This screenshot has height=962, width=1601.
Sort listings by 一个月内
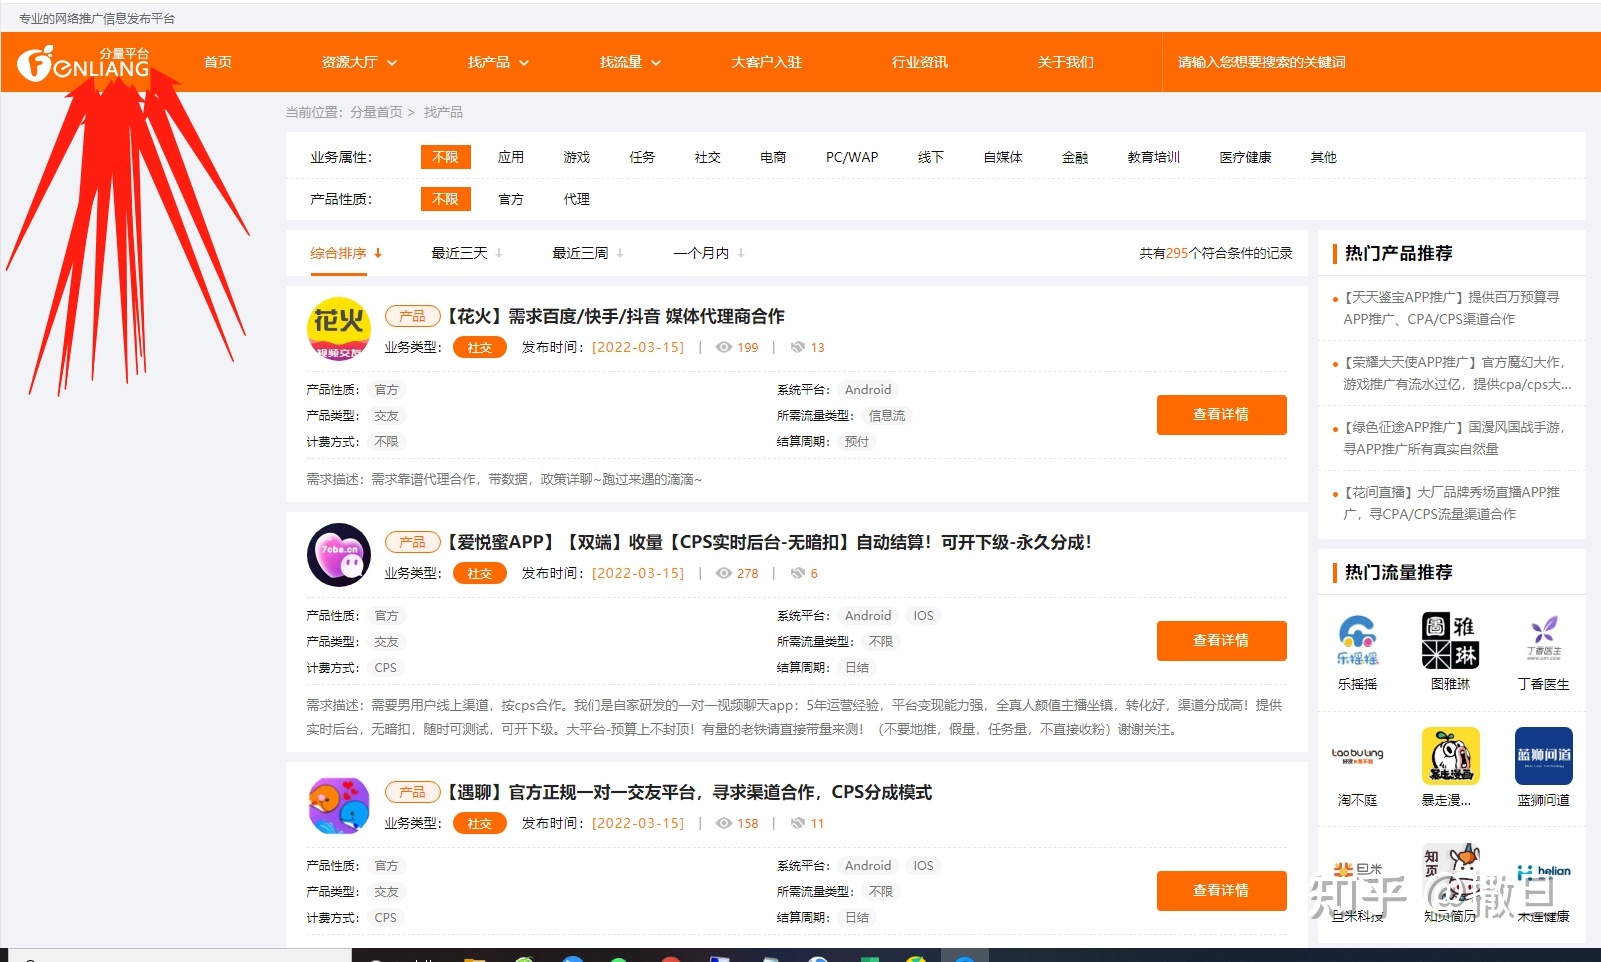(709, 253)
